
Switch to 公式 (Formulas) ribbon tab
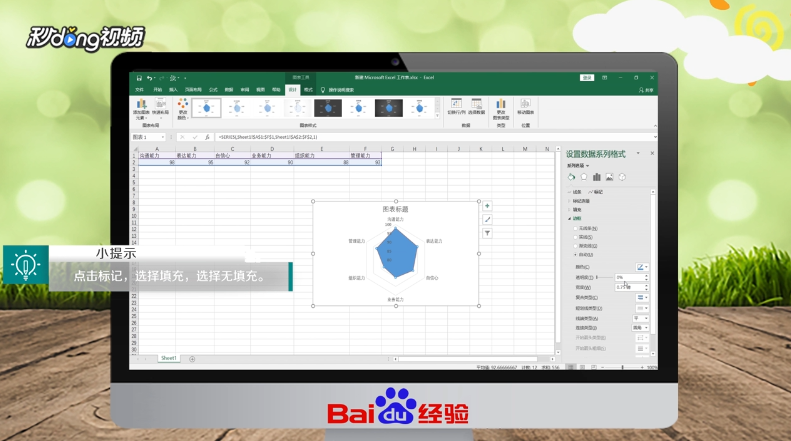click(213, 90)
